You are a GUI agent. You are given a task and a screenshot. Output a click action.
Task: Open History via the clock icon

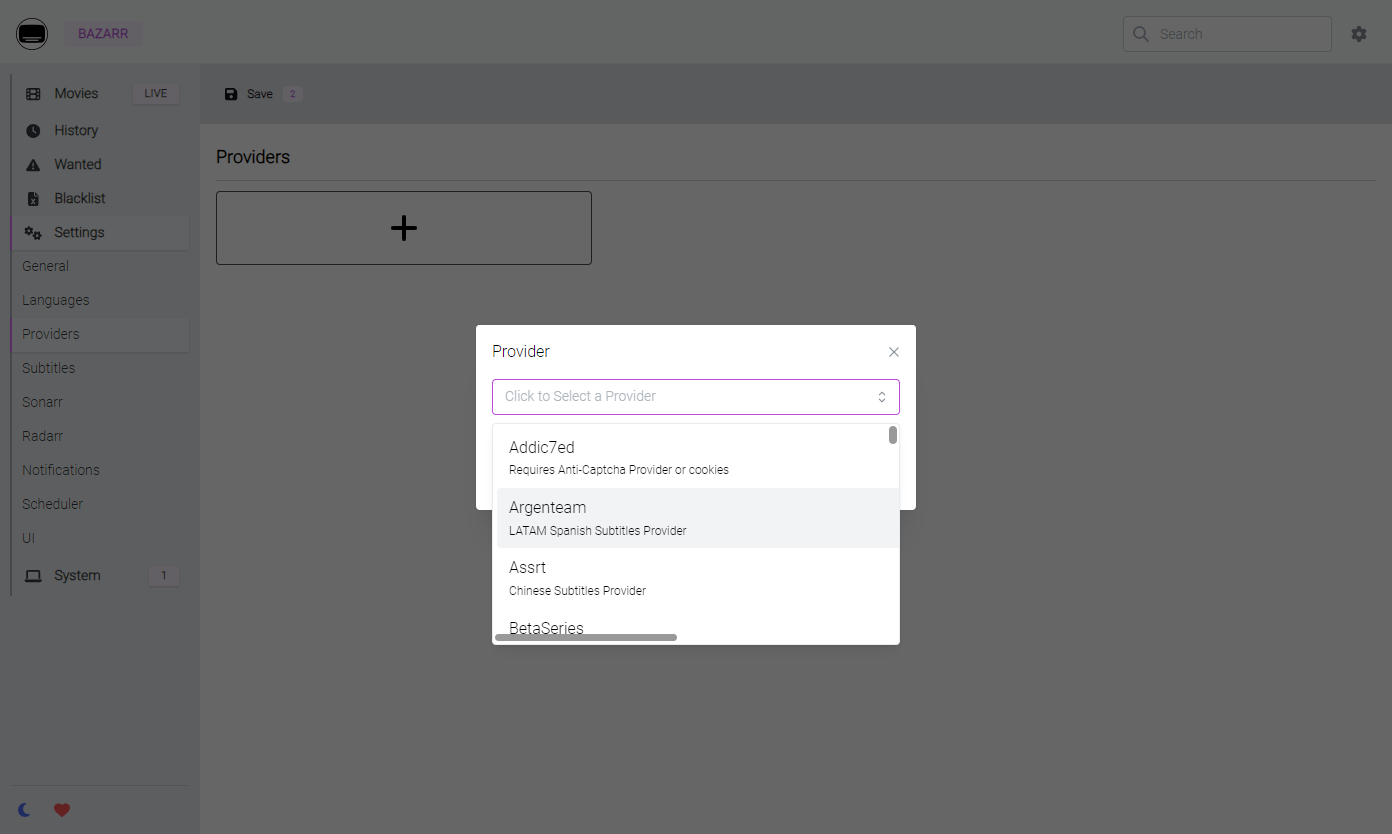pos(33,131)
